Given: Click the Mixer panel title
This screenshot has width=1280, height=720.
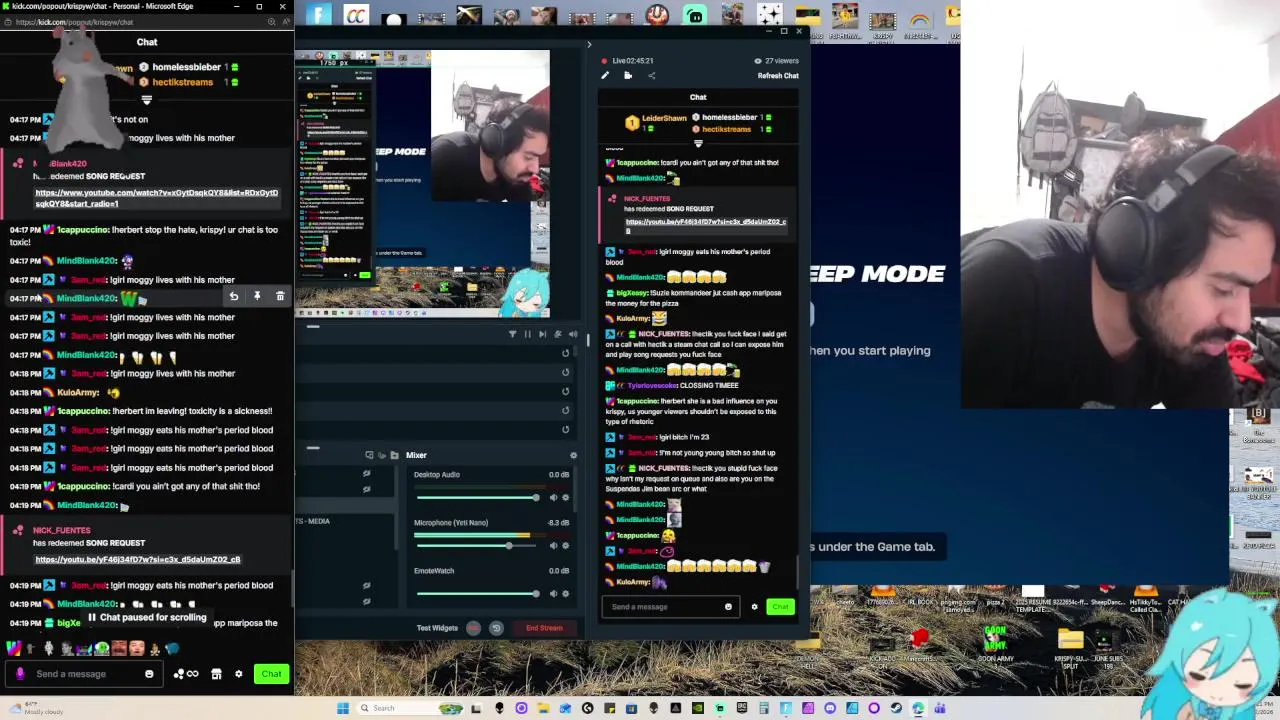Looking at the screenshot, I should [x=416, y=455].
